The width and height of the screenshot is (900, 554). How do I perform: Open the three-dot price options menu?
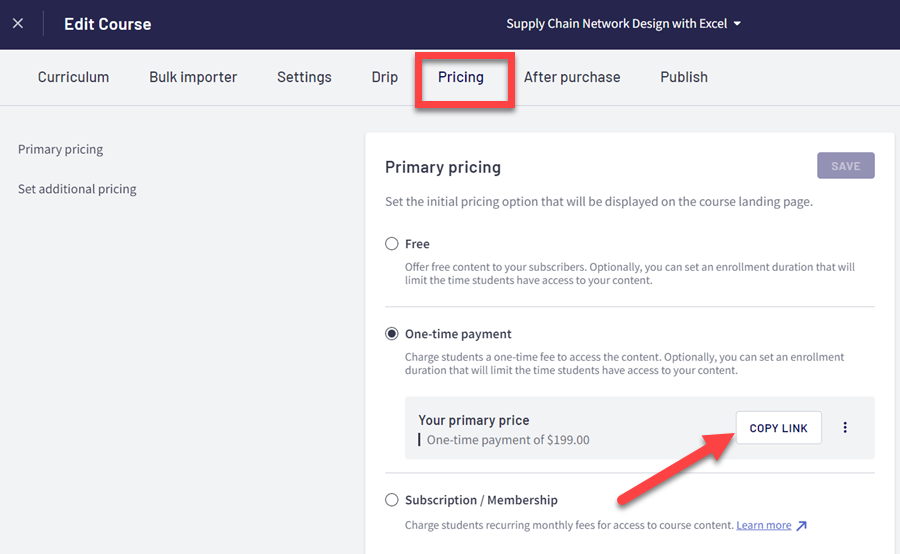(x=845, y=428)
